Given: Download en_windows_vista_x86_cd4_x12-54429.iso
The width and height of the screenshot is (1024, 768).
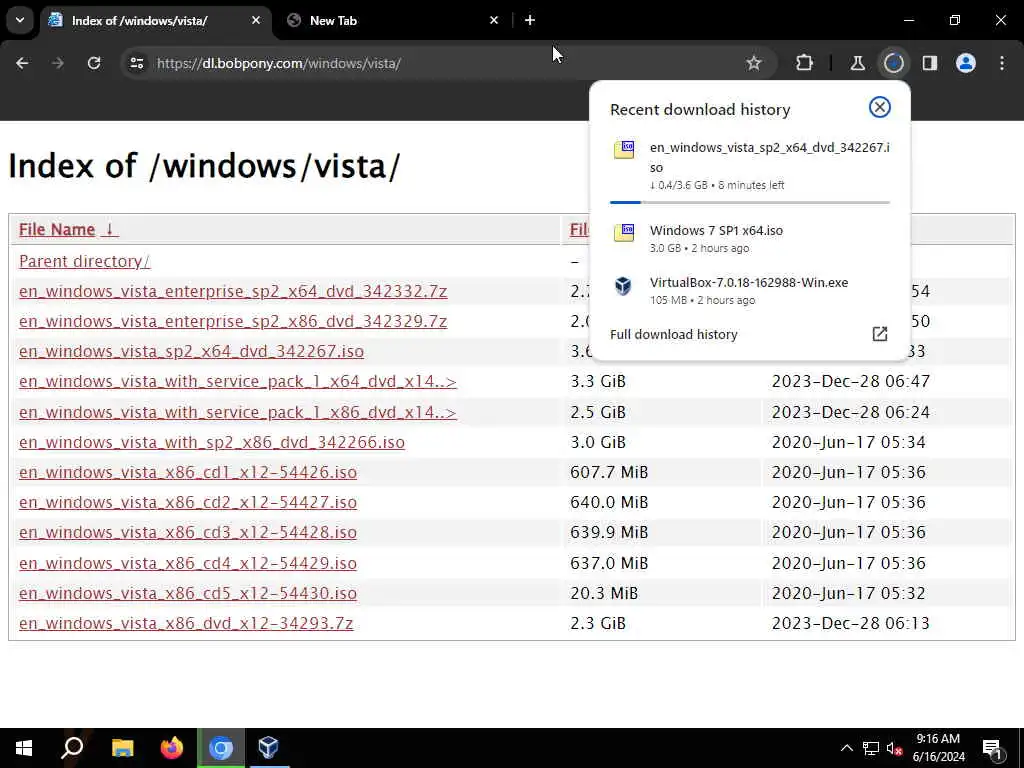Looking at the screenshot, I should (188, 563).
